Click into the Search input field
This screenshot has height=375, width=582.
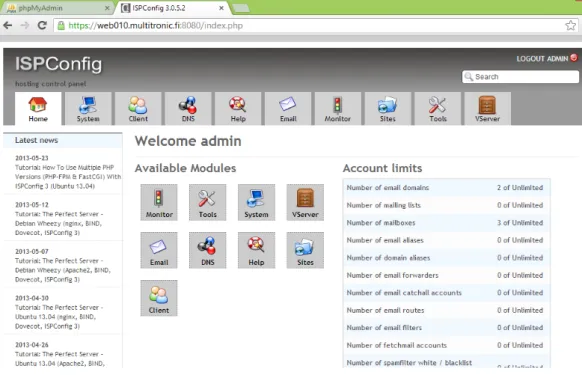520,77
